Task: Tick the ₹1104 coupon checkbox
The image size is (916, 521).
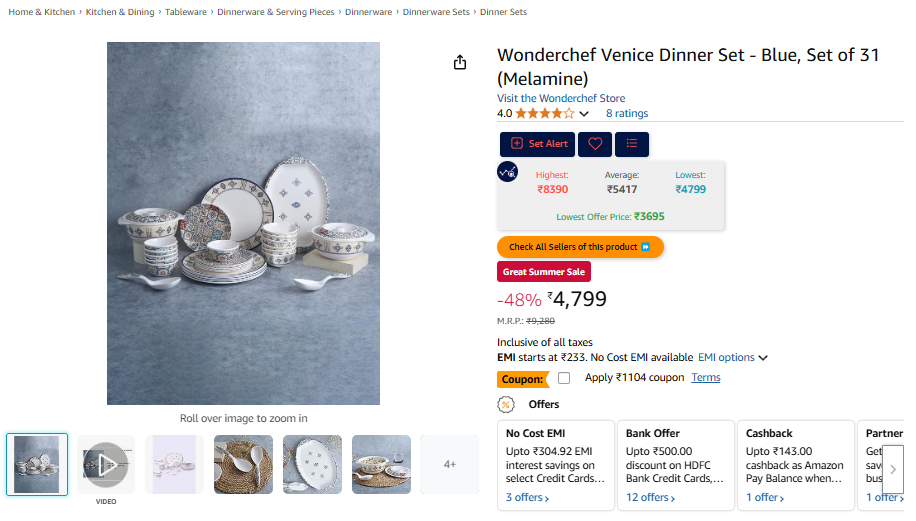Action: pos(564,378)
